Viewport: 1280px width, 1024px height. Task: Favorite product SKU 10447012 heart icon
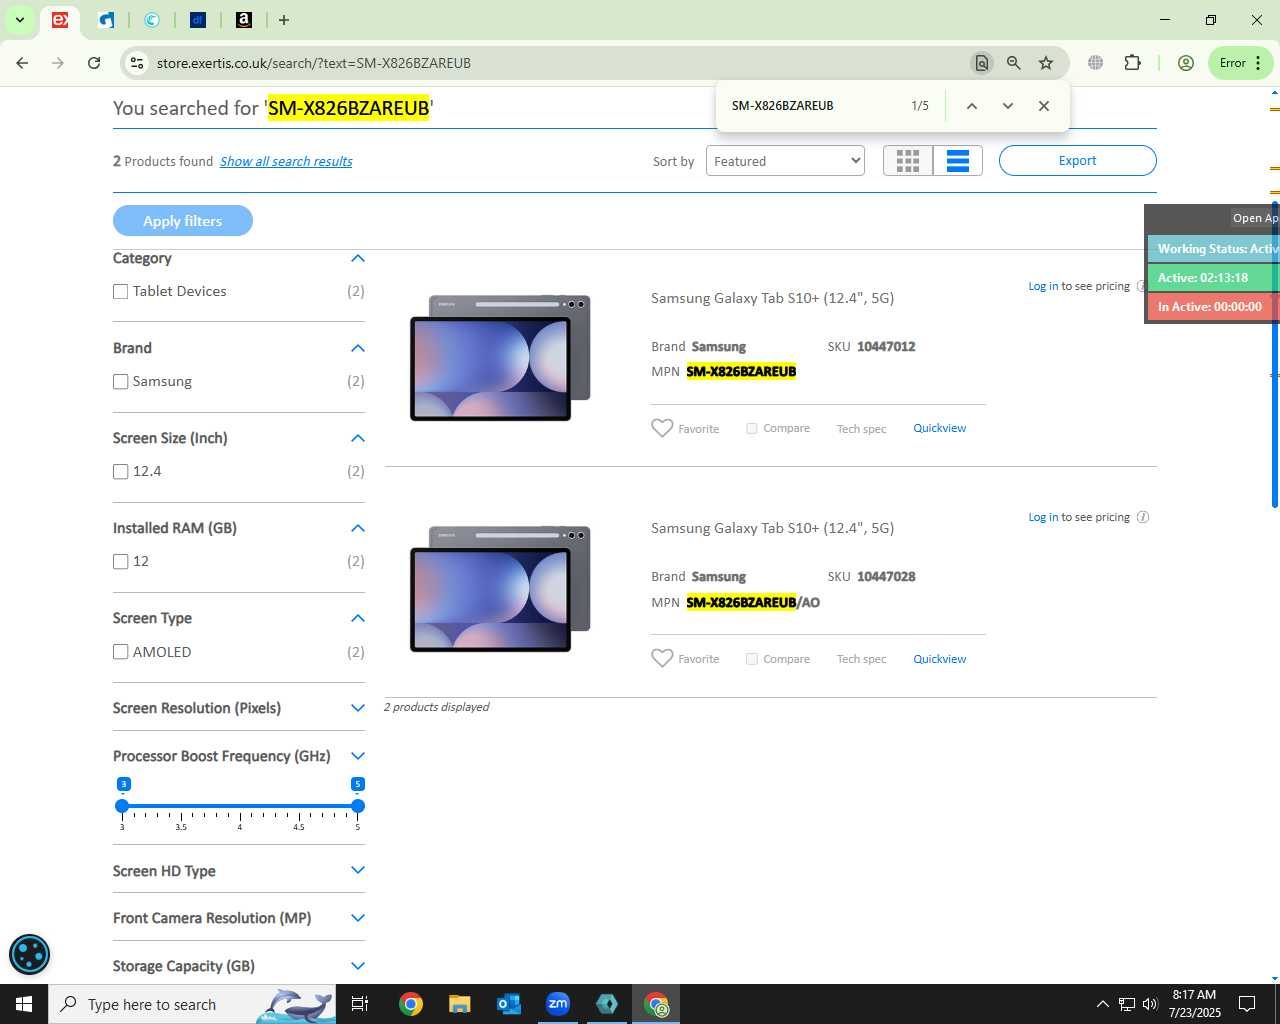[x=662, y=428]
